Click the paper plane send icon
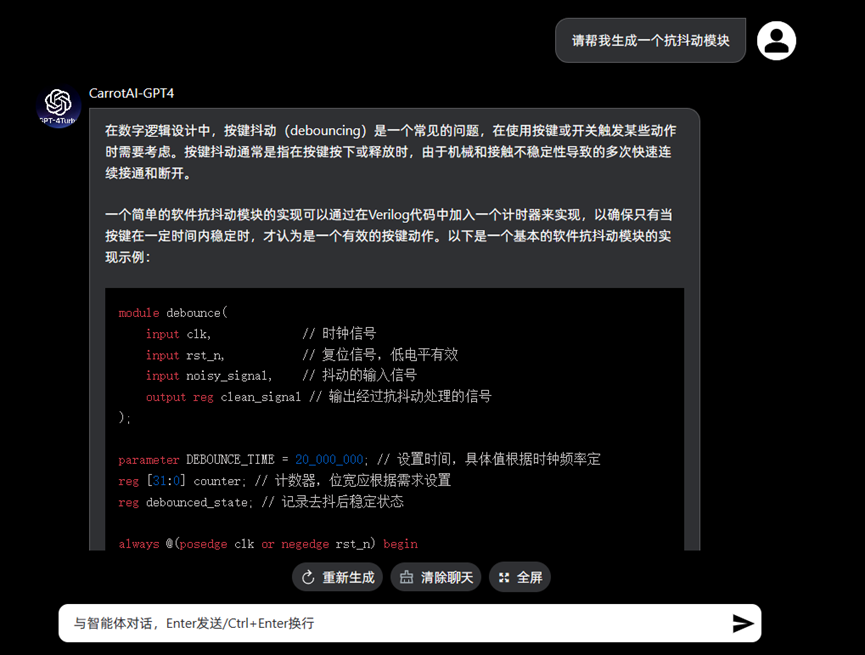 tap(742, 623)
